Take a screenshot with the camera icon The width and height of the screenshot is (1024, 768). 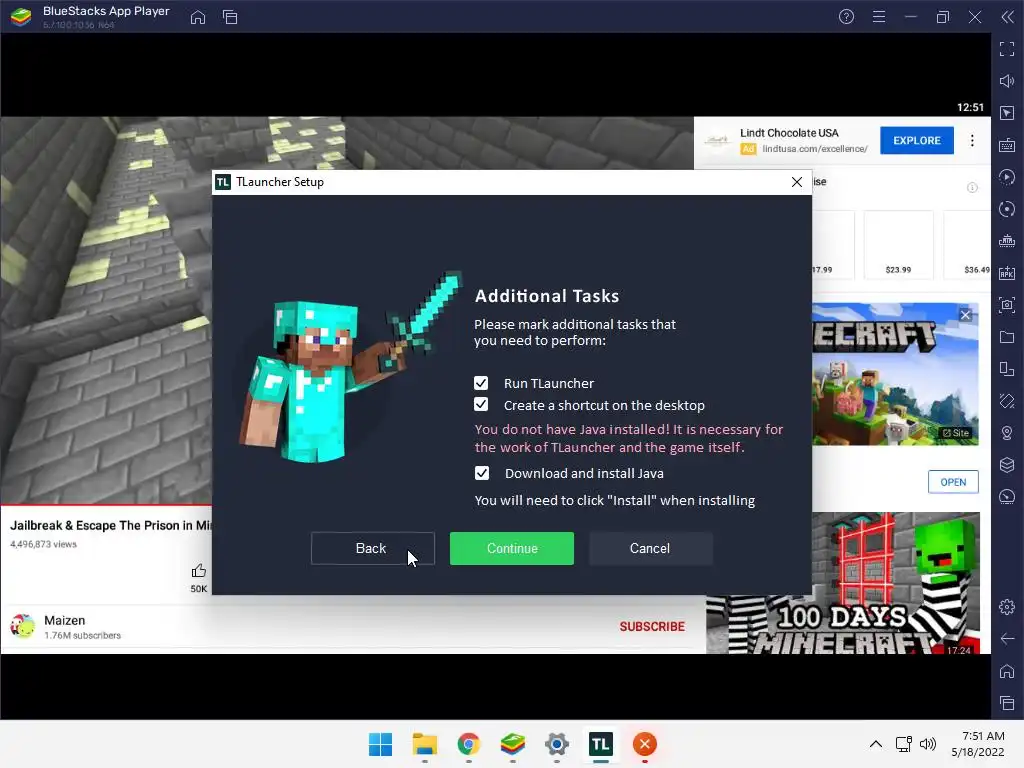[x=1006, y=305]
